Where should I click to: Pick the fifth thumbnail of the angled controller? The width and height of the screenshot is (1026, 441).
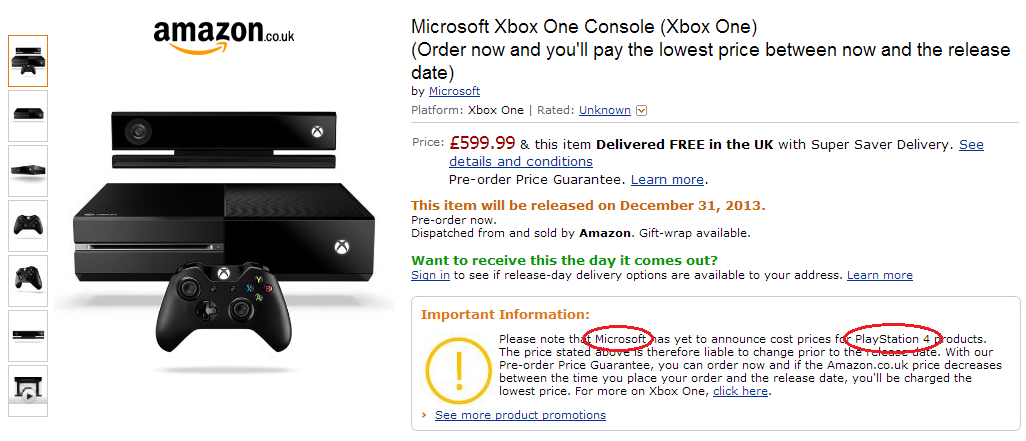(x=28, y=280)
